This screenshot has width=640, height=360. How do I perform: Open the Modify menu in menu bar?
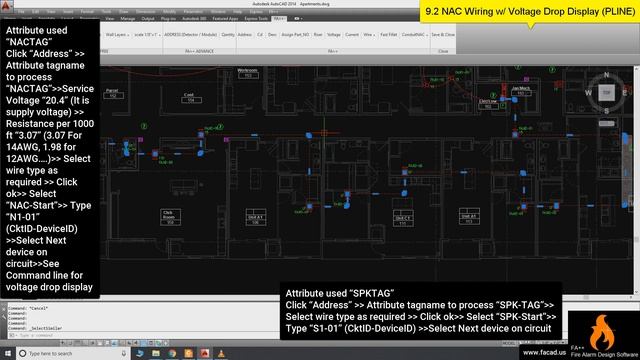pyautogui.click(x=169, y=12)
